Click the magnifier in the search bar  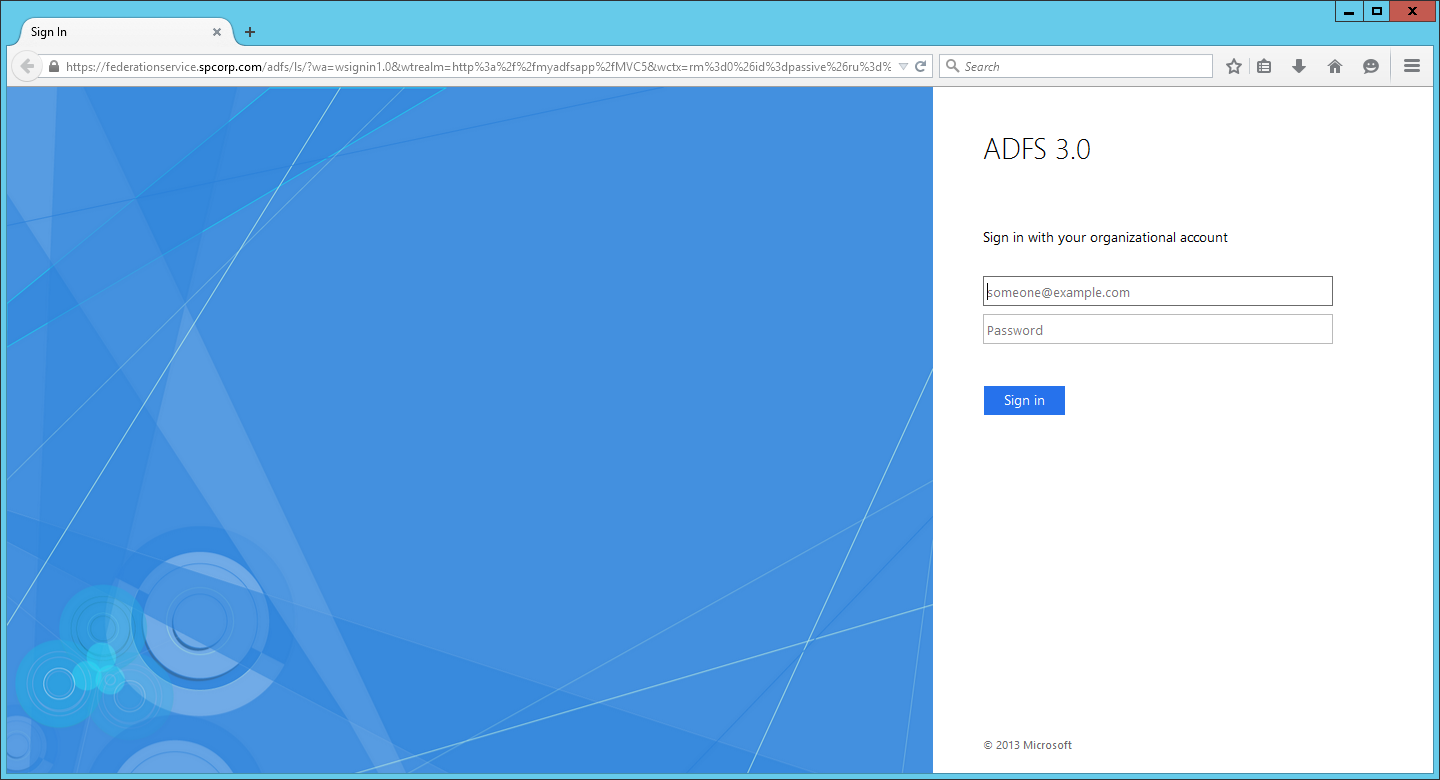tap(952, 65)
